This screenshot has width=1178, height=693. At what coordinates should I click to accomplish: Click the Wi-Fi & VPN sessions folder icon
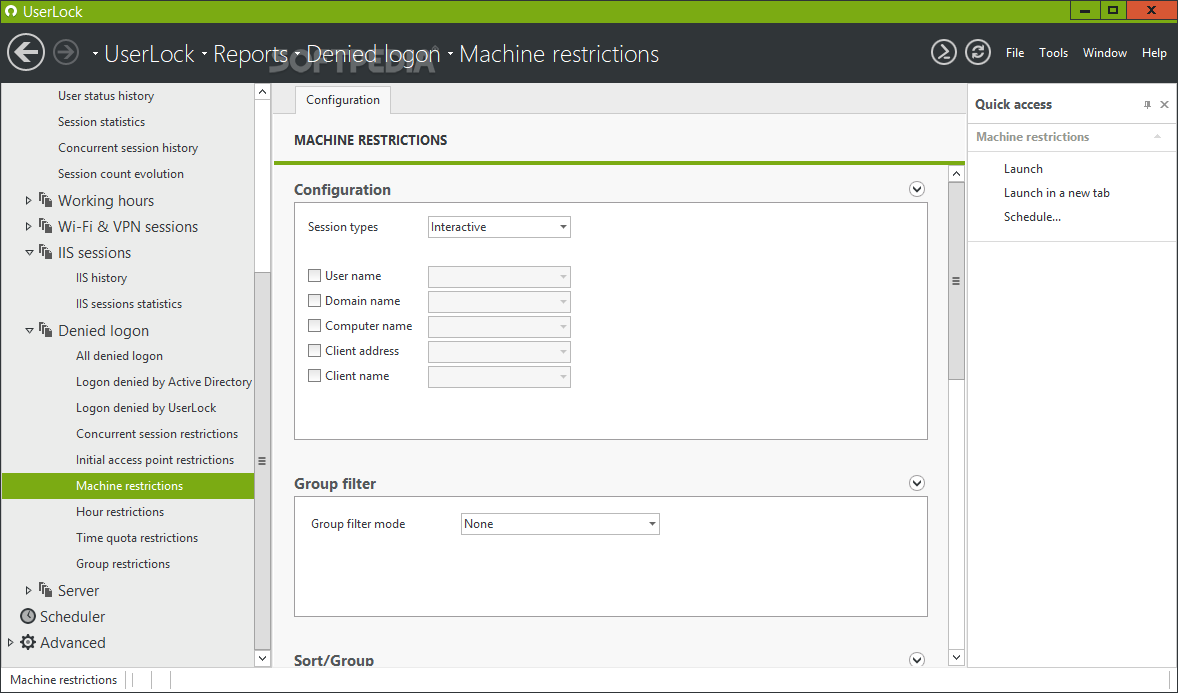coord(46,225)
